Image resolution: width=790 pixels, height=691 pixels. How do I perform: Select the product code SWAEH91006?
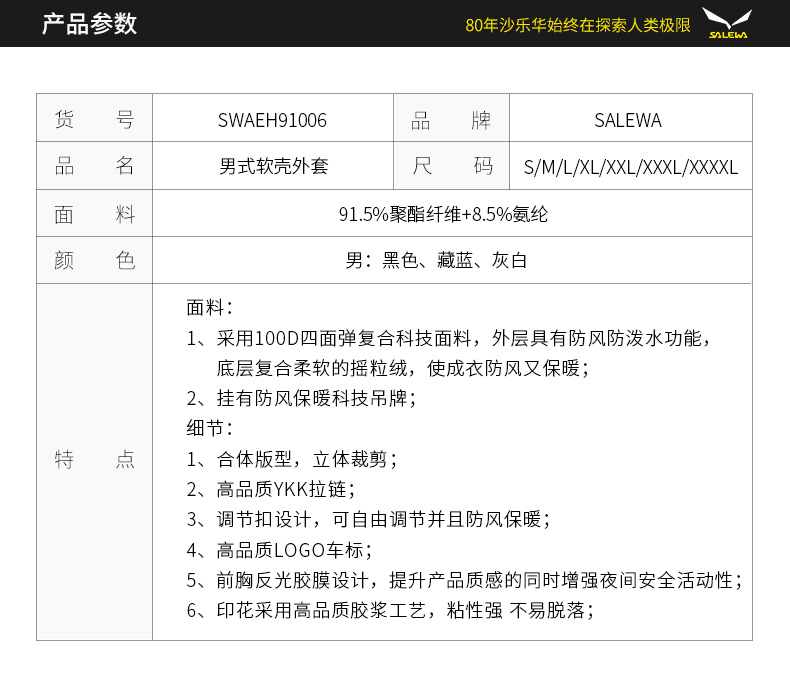point(272,120)
